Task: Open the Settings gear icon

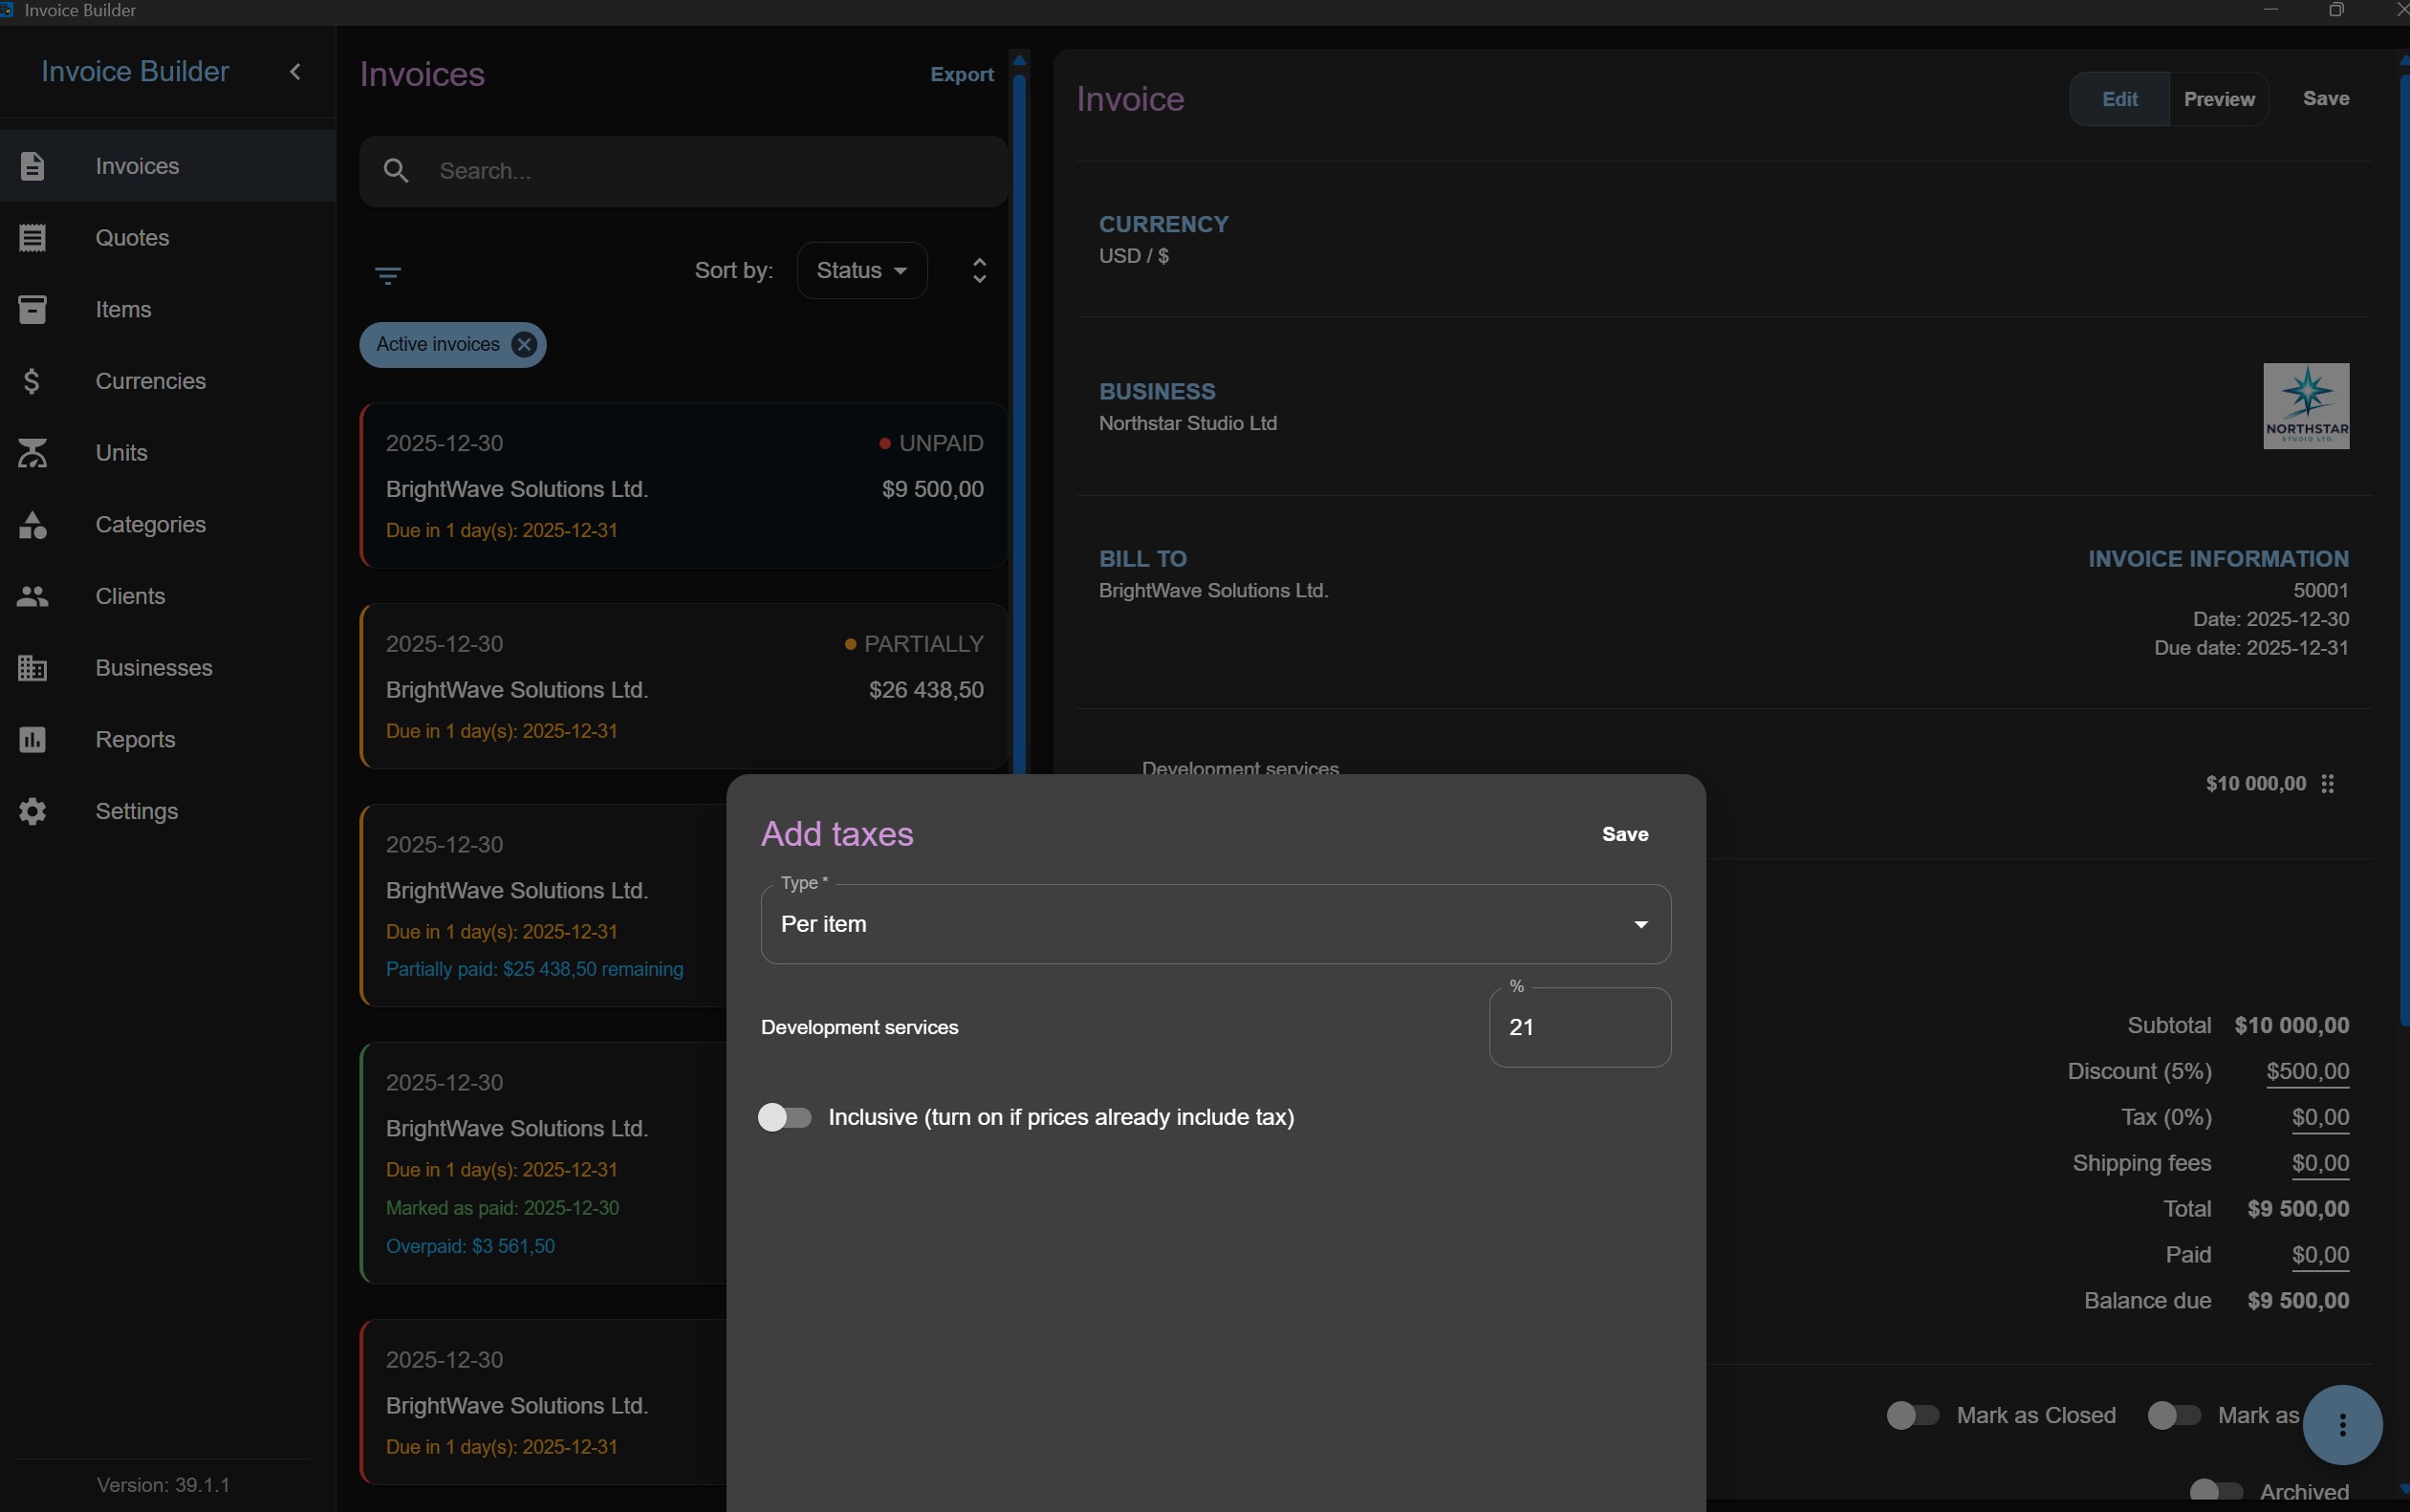Action: click(x=32, y=811)
